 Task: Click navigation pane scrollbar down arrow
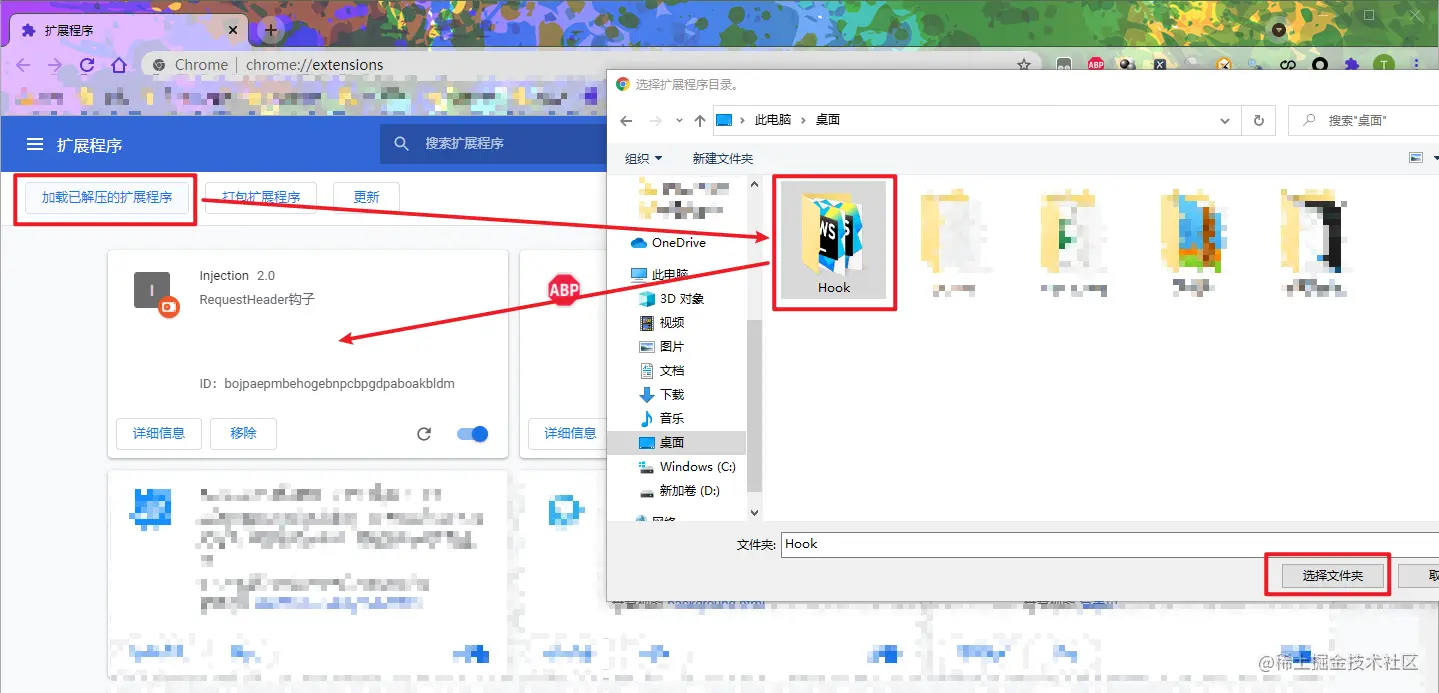click(755, 511)
